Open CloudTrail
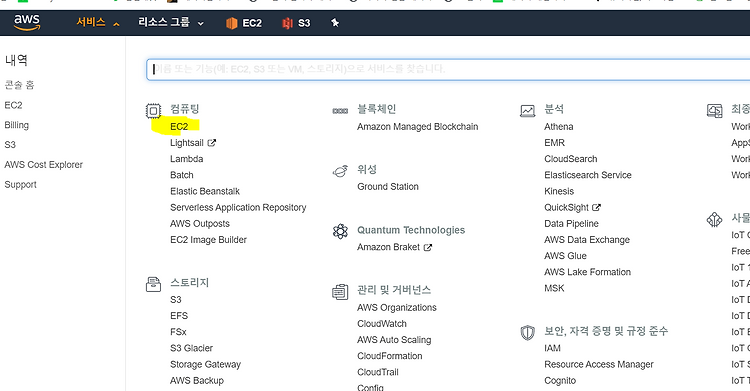Image resolution: width=750 pixels, height=391 pixels. 378,372
